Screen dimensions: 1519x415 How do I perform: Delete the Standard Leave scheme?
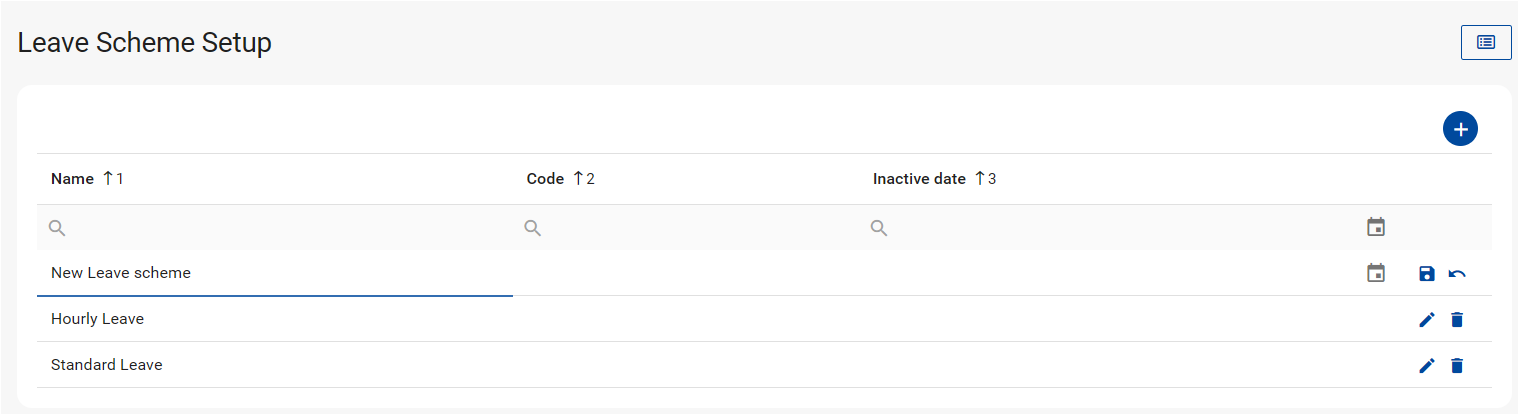1457,366
